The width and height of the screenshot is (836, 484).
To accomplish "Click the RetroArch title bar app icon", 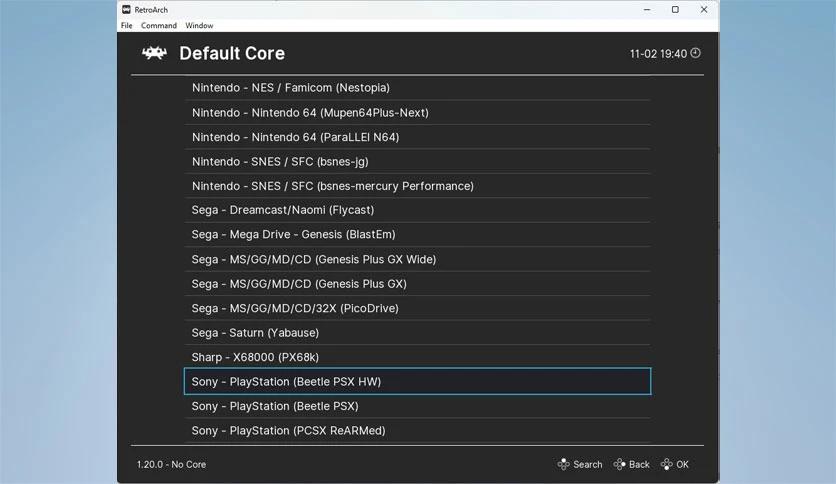I will pyautogui.click(x=126, y=10).
